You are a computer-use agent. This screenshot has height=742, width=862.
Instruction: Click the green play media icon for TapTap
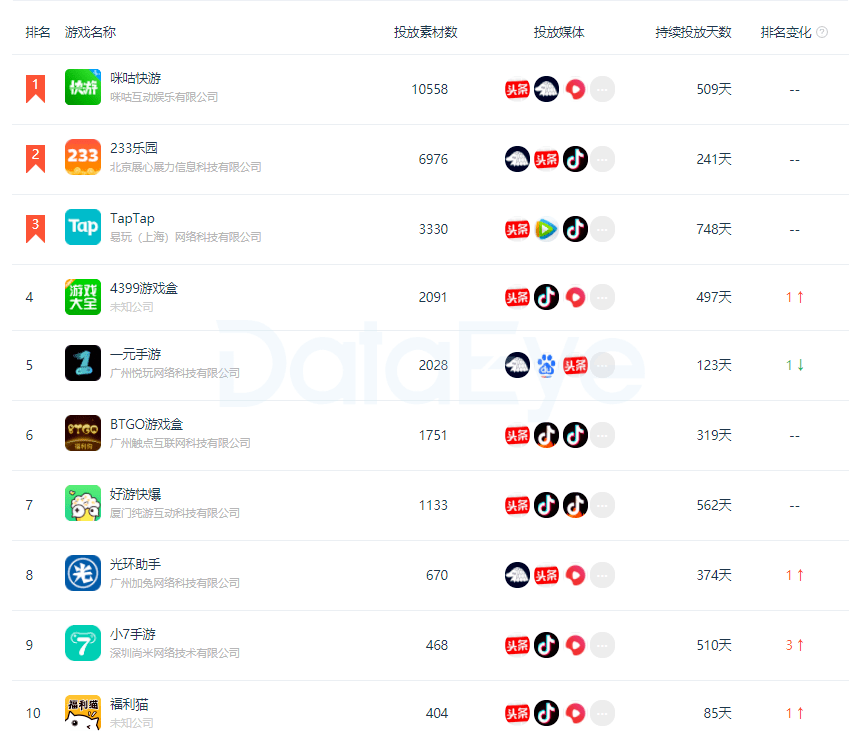(546, 229)
